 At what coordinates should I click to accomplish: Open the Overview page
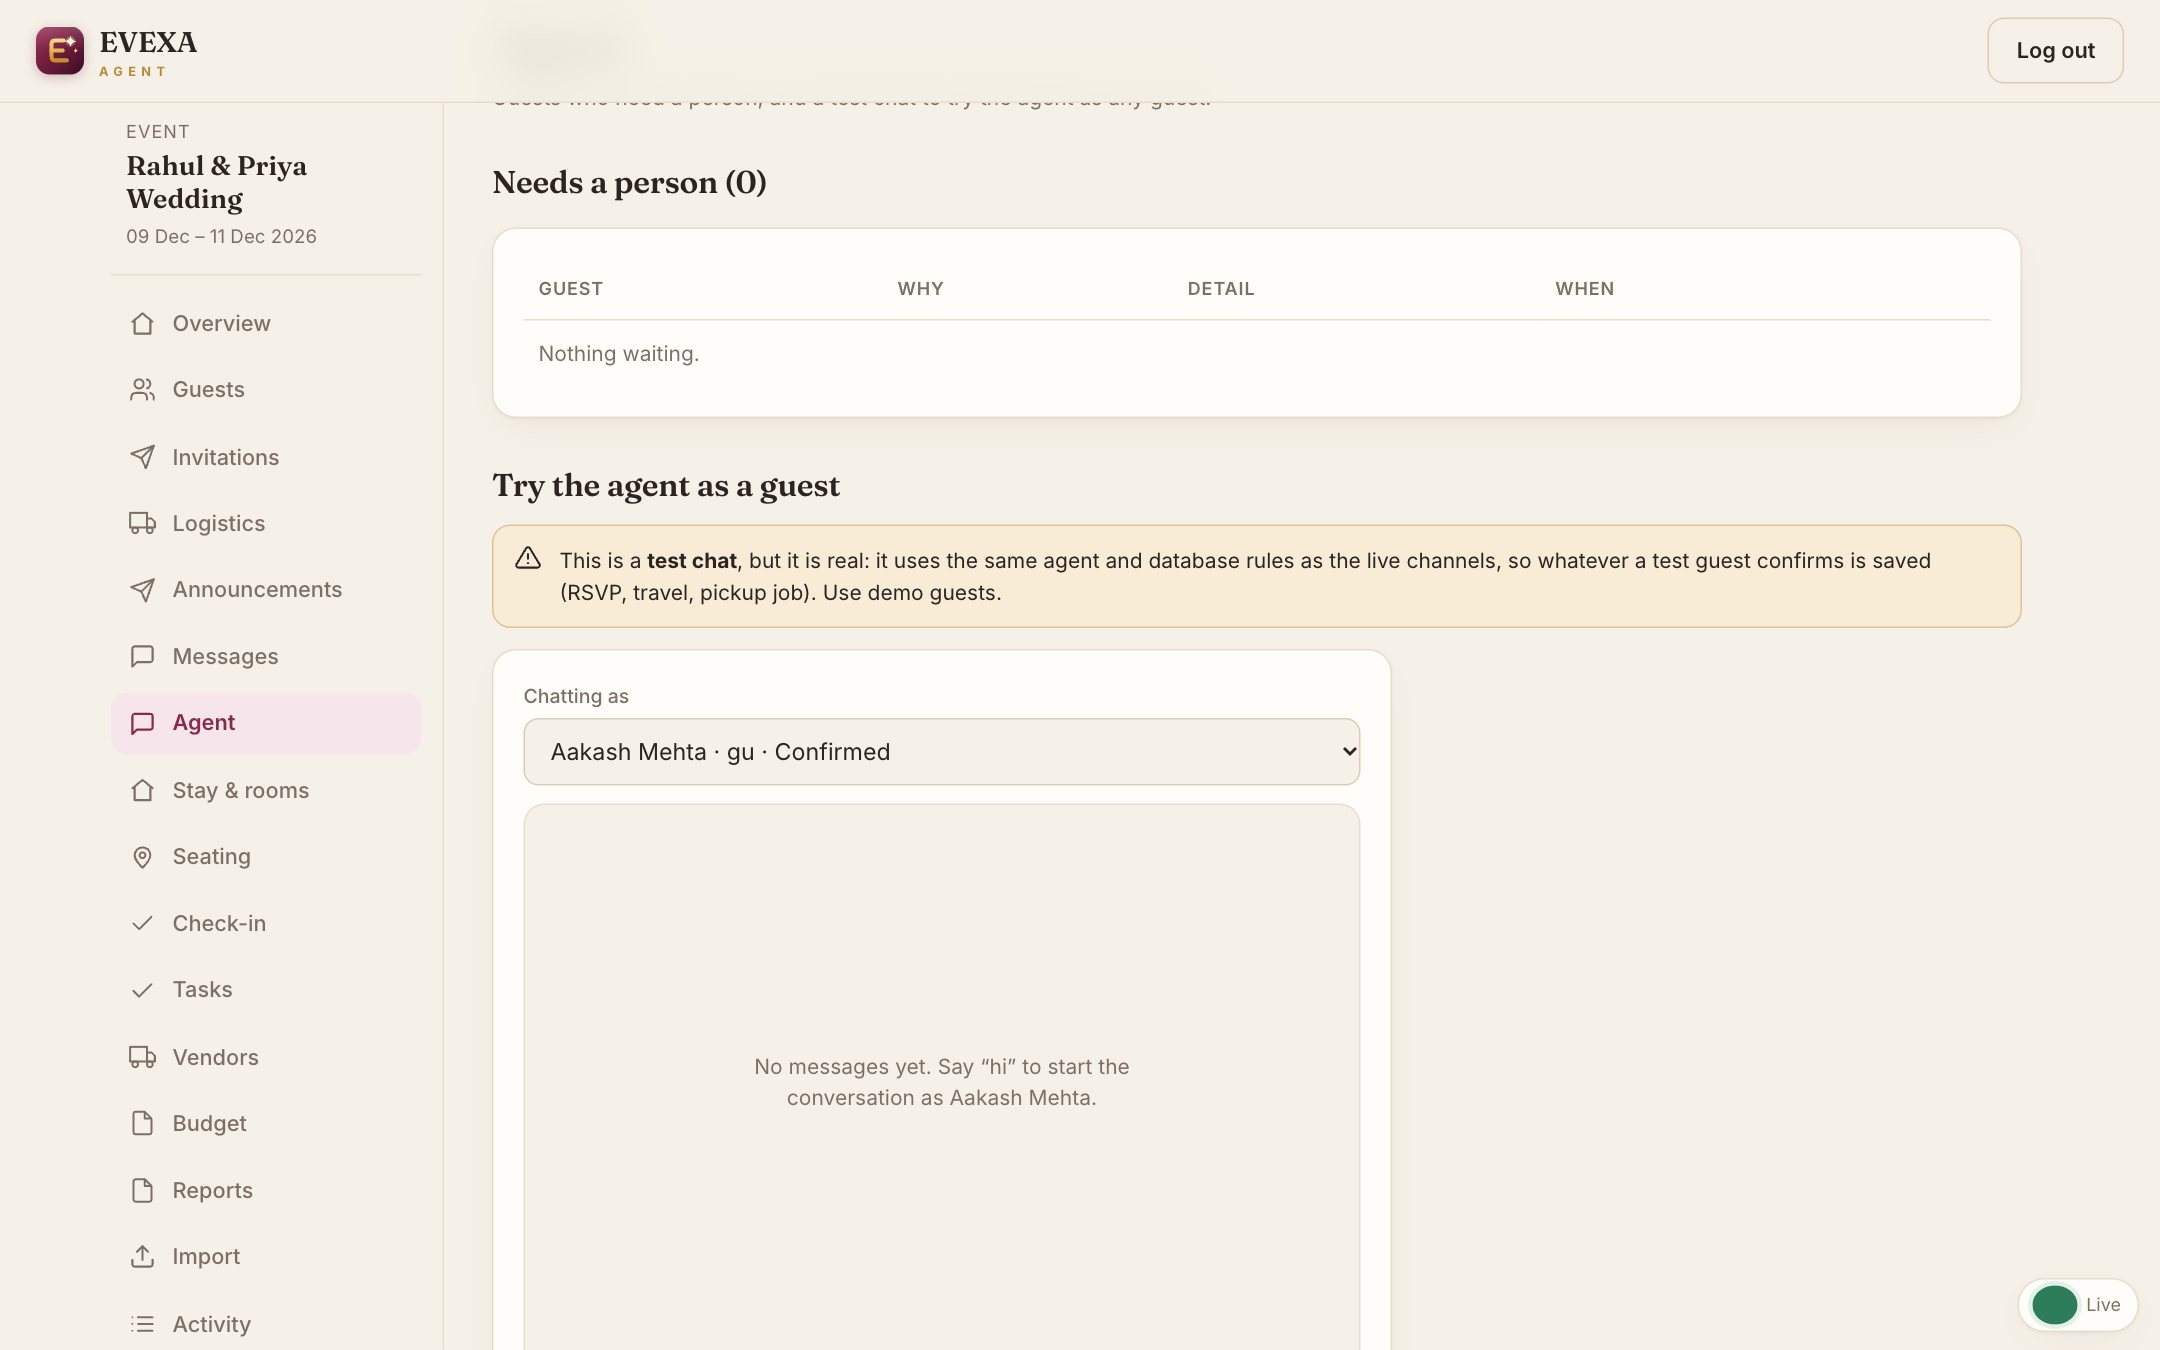pyautogui.click(x=221, y=323)
